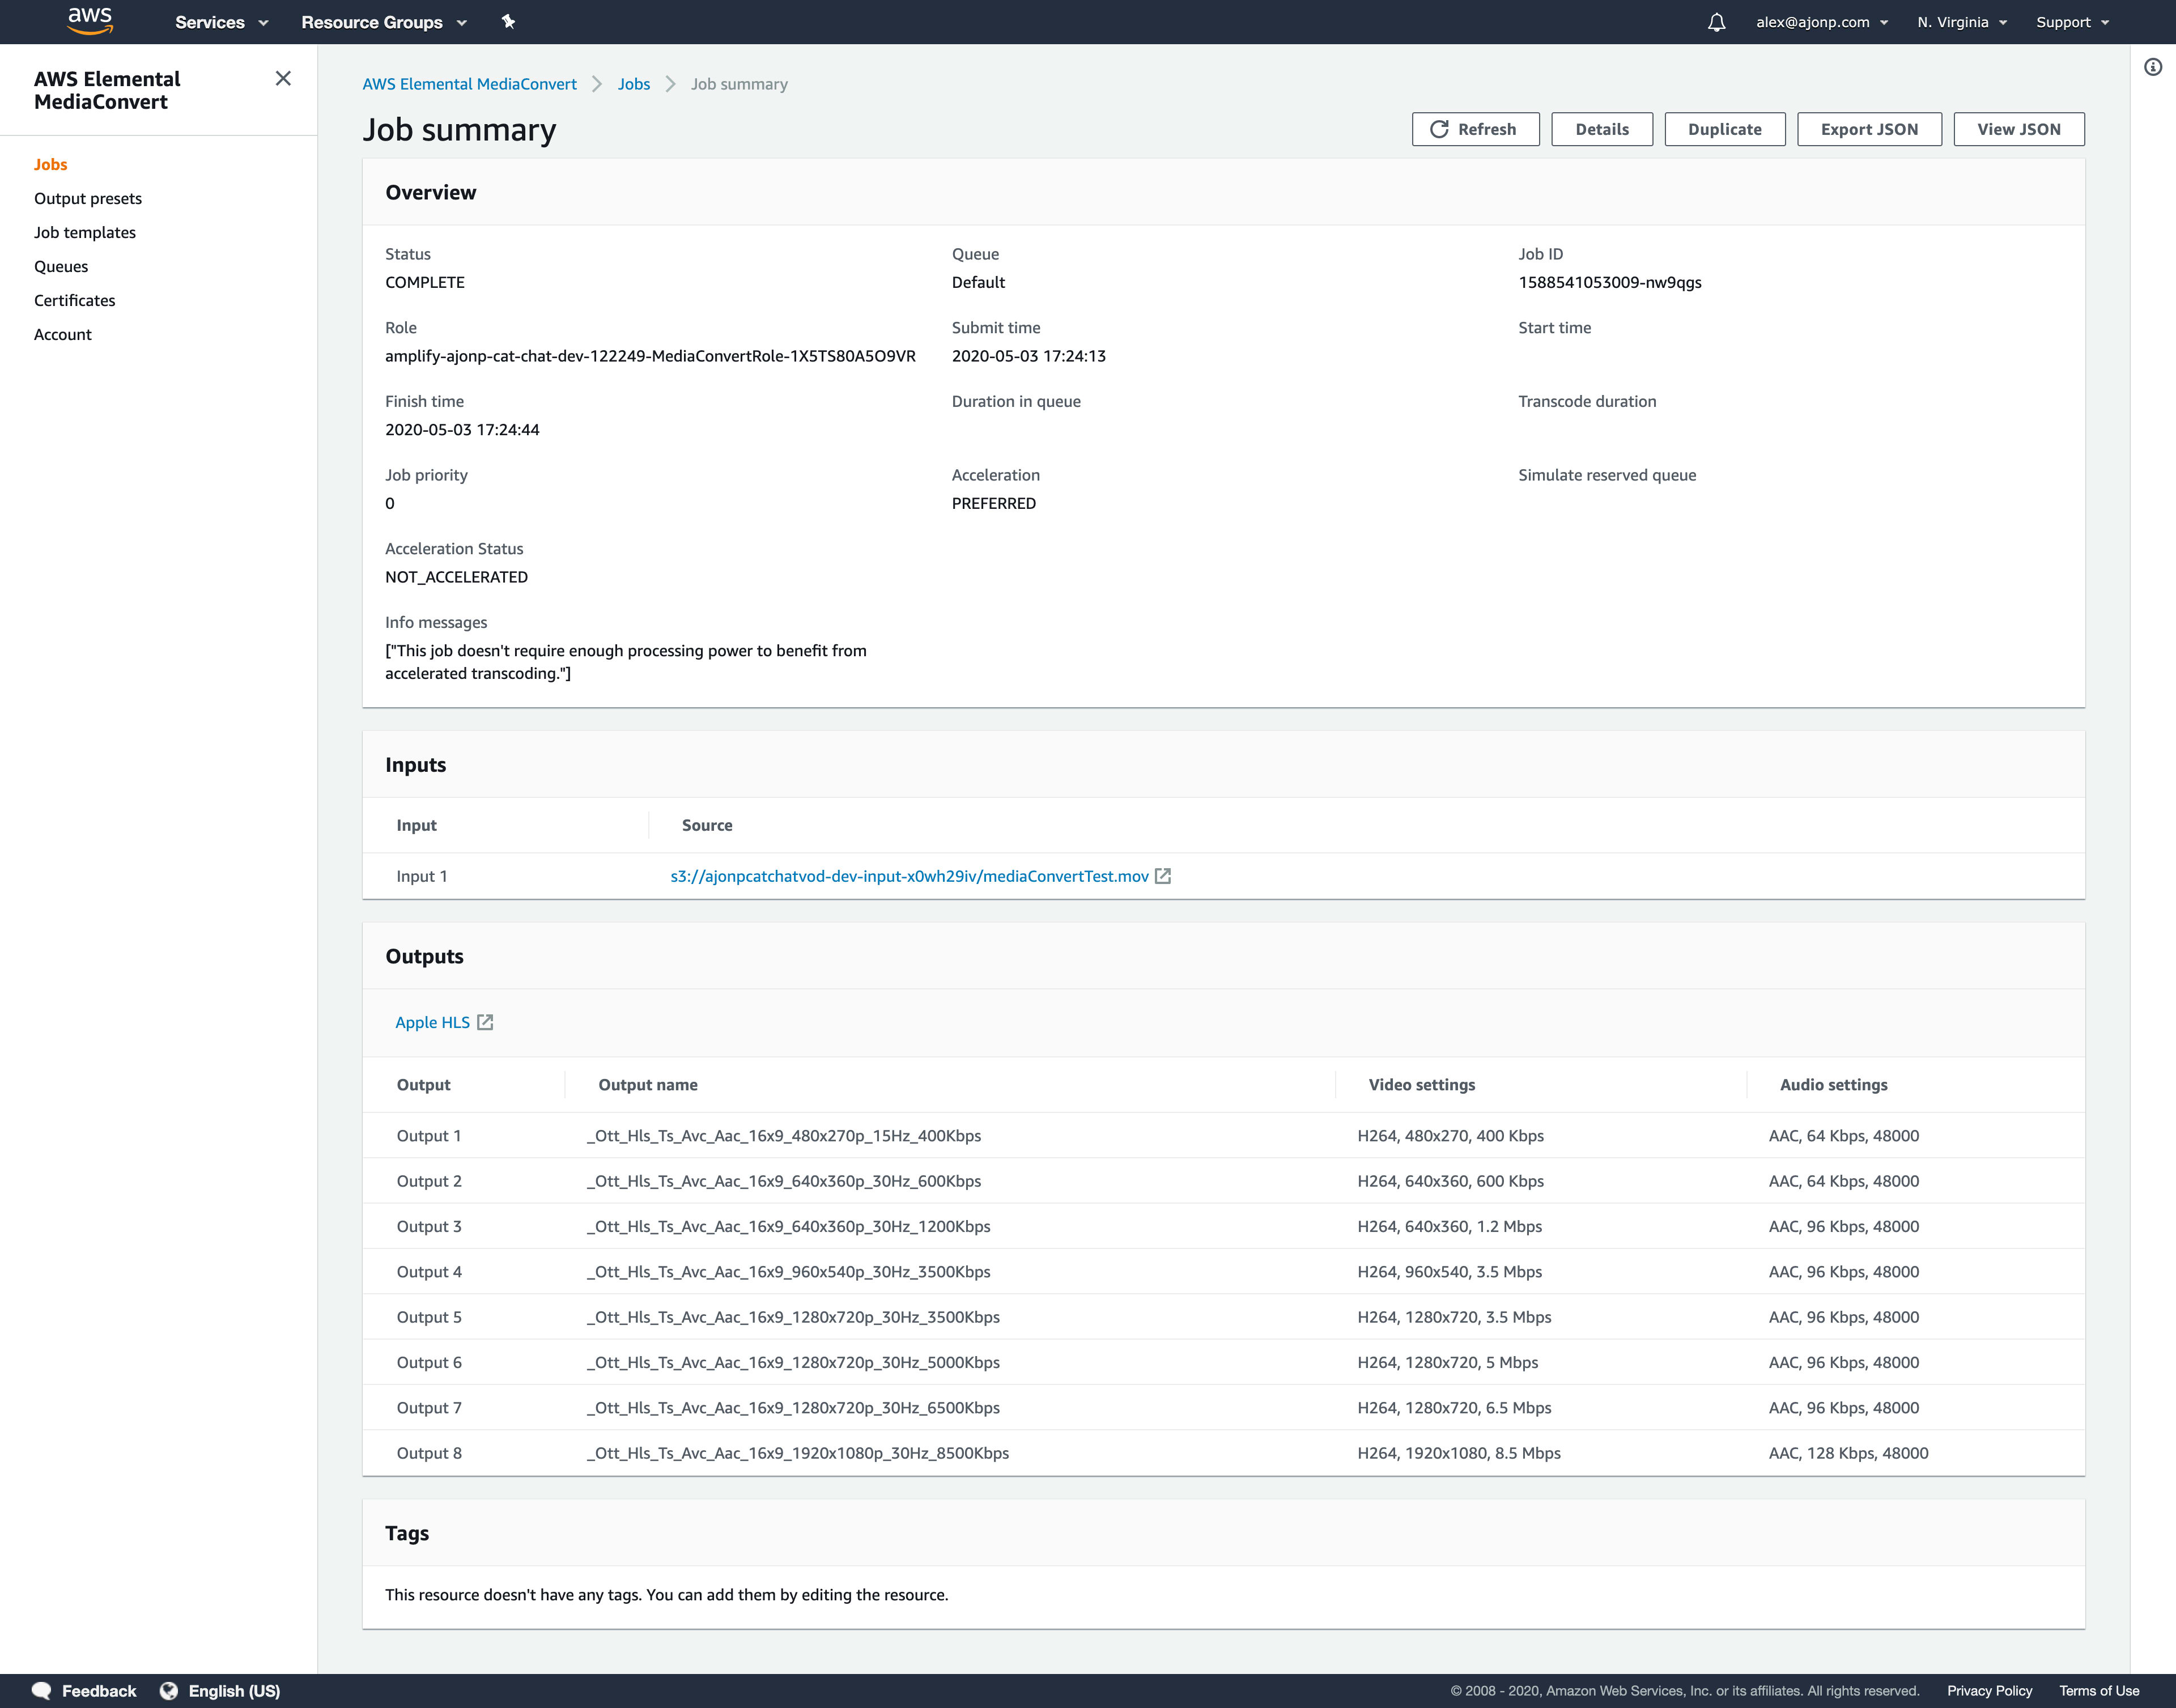Open Job templates in the sidebar
Viewport: 2176px width, 1708px height.
click(85, 232)
